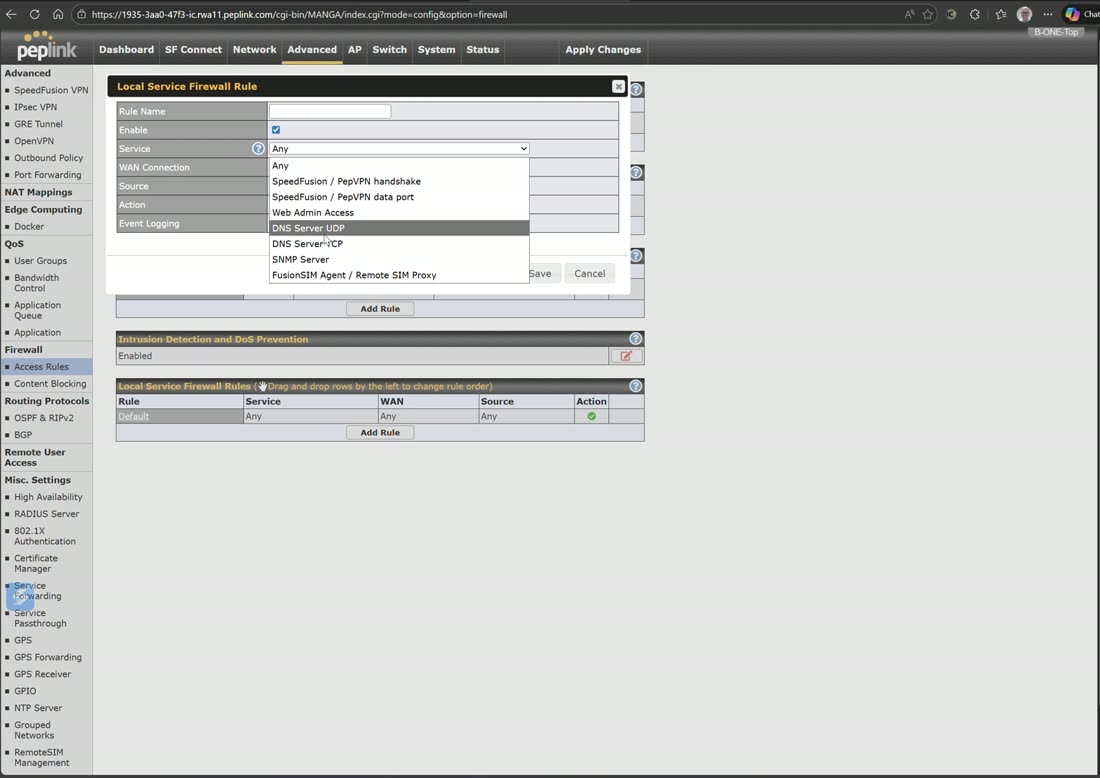Open the Status tab
The image size is (1100, 778).
click(483, 50)
